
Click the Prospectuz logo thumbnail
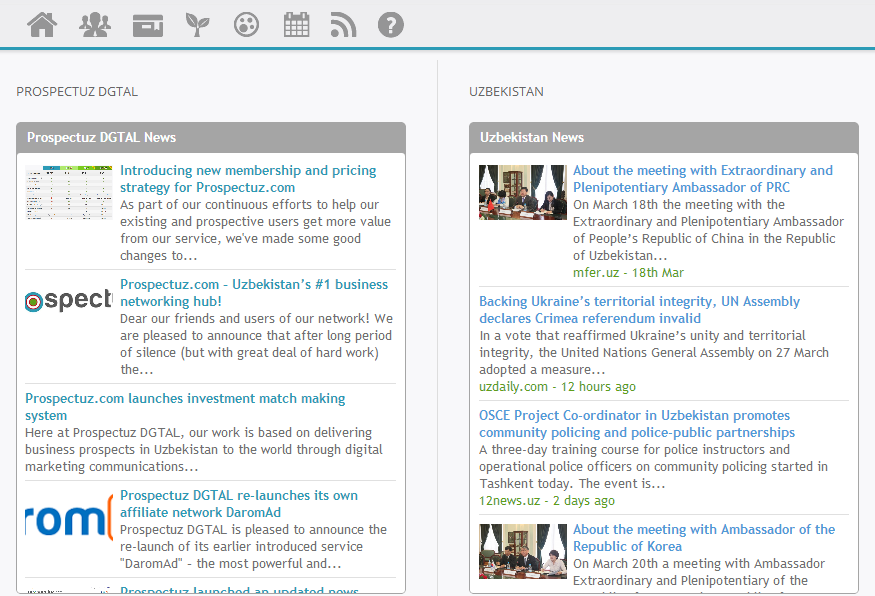(68, 301)
